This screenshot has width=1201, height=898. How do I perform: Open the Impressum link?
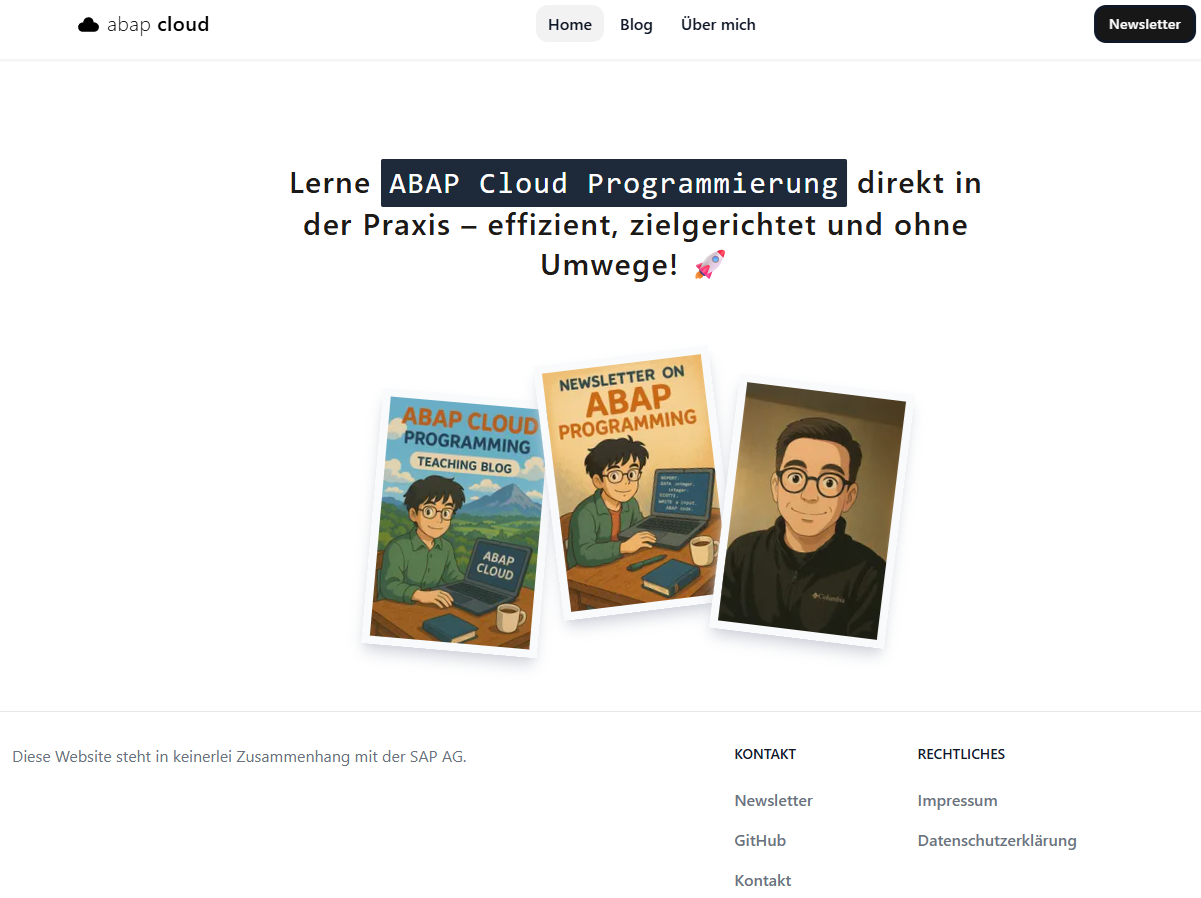[x=957, y=800]
